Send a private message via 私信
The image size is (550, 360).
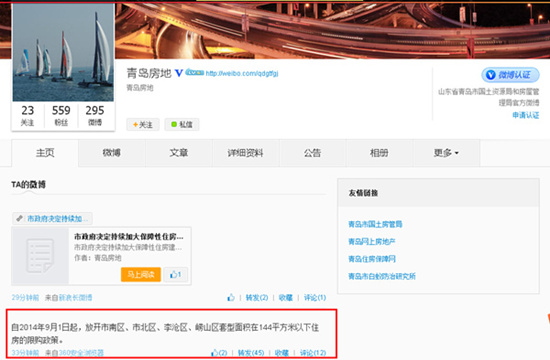point(182,125)
